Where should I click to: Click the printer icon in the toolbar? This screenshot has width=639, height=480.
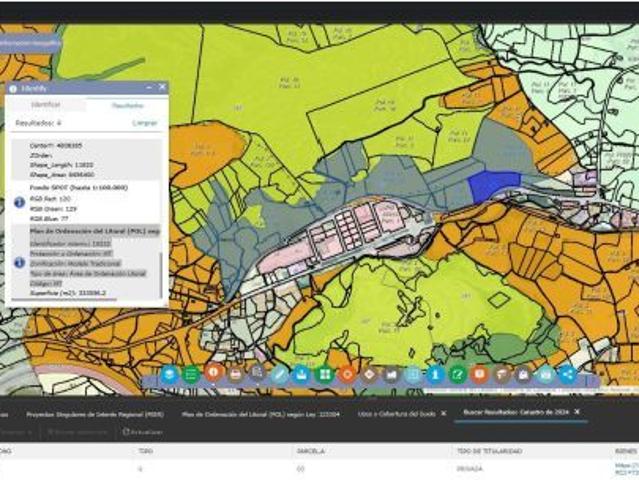[235, 374]
